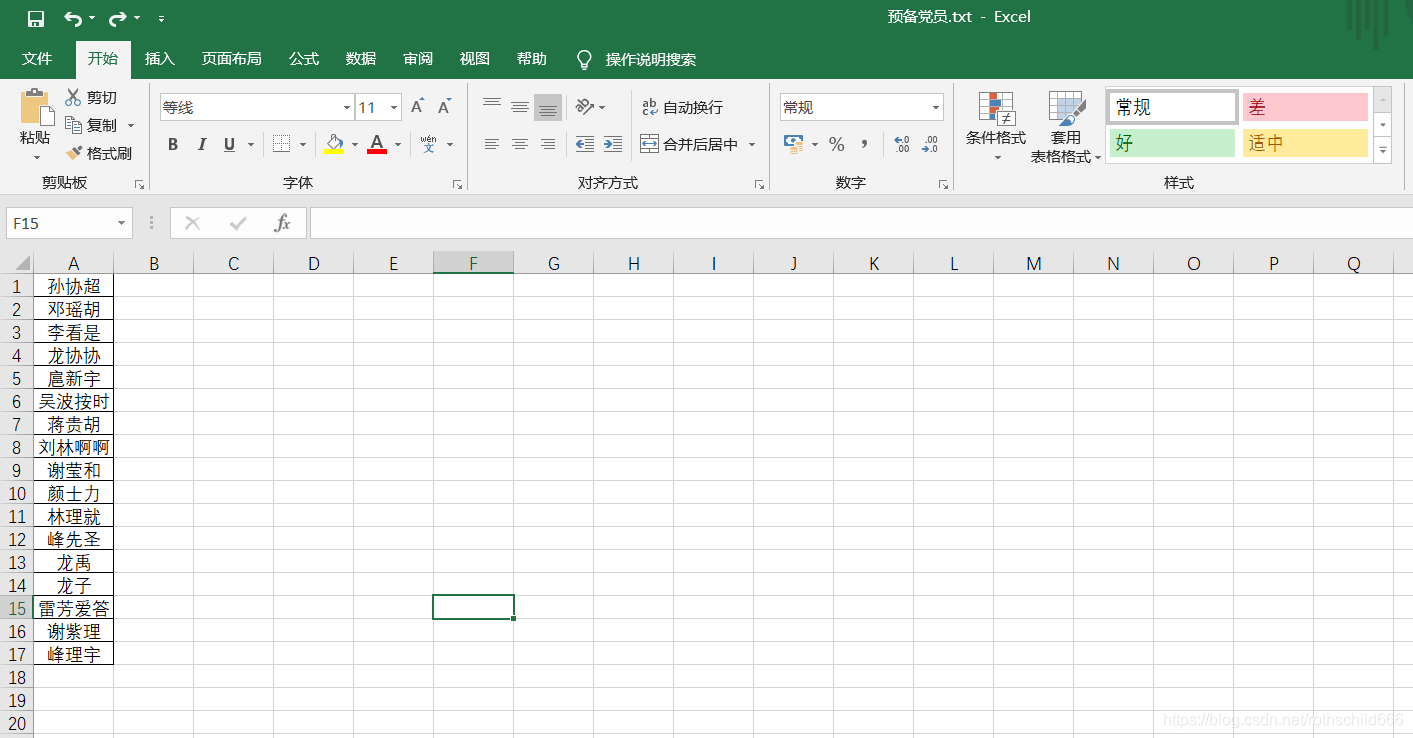Increase font size with the larger A
The image size is (1413, 738).
[417, 107]
